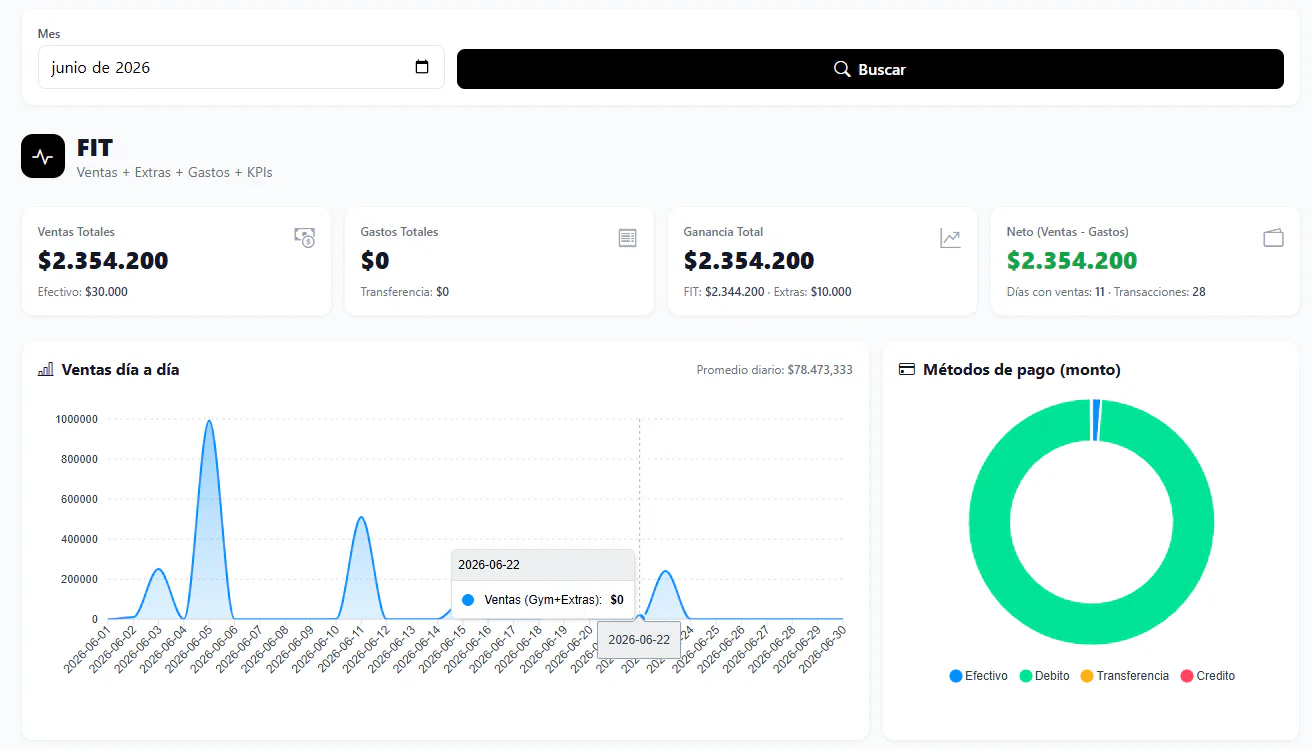
Task: Click the Ventas + Extras + Gastos + KPIs subtitle
Action: coord(175,172)
